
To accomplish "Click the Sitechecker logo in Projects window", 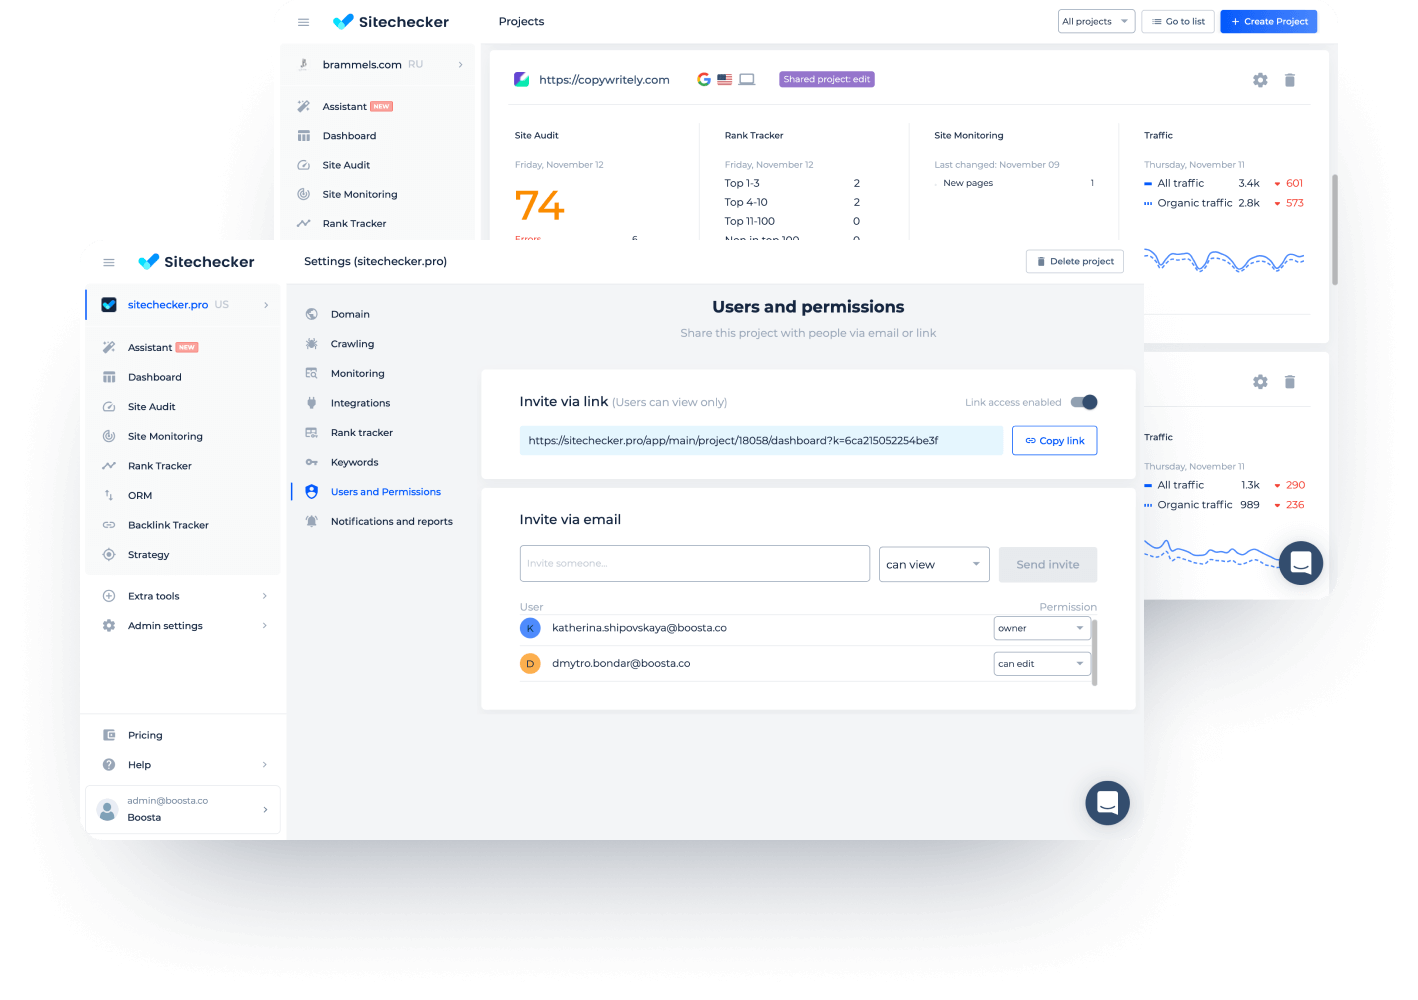I will click(391, 22).
